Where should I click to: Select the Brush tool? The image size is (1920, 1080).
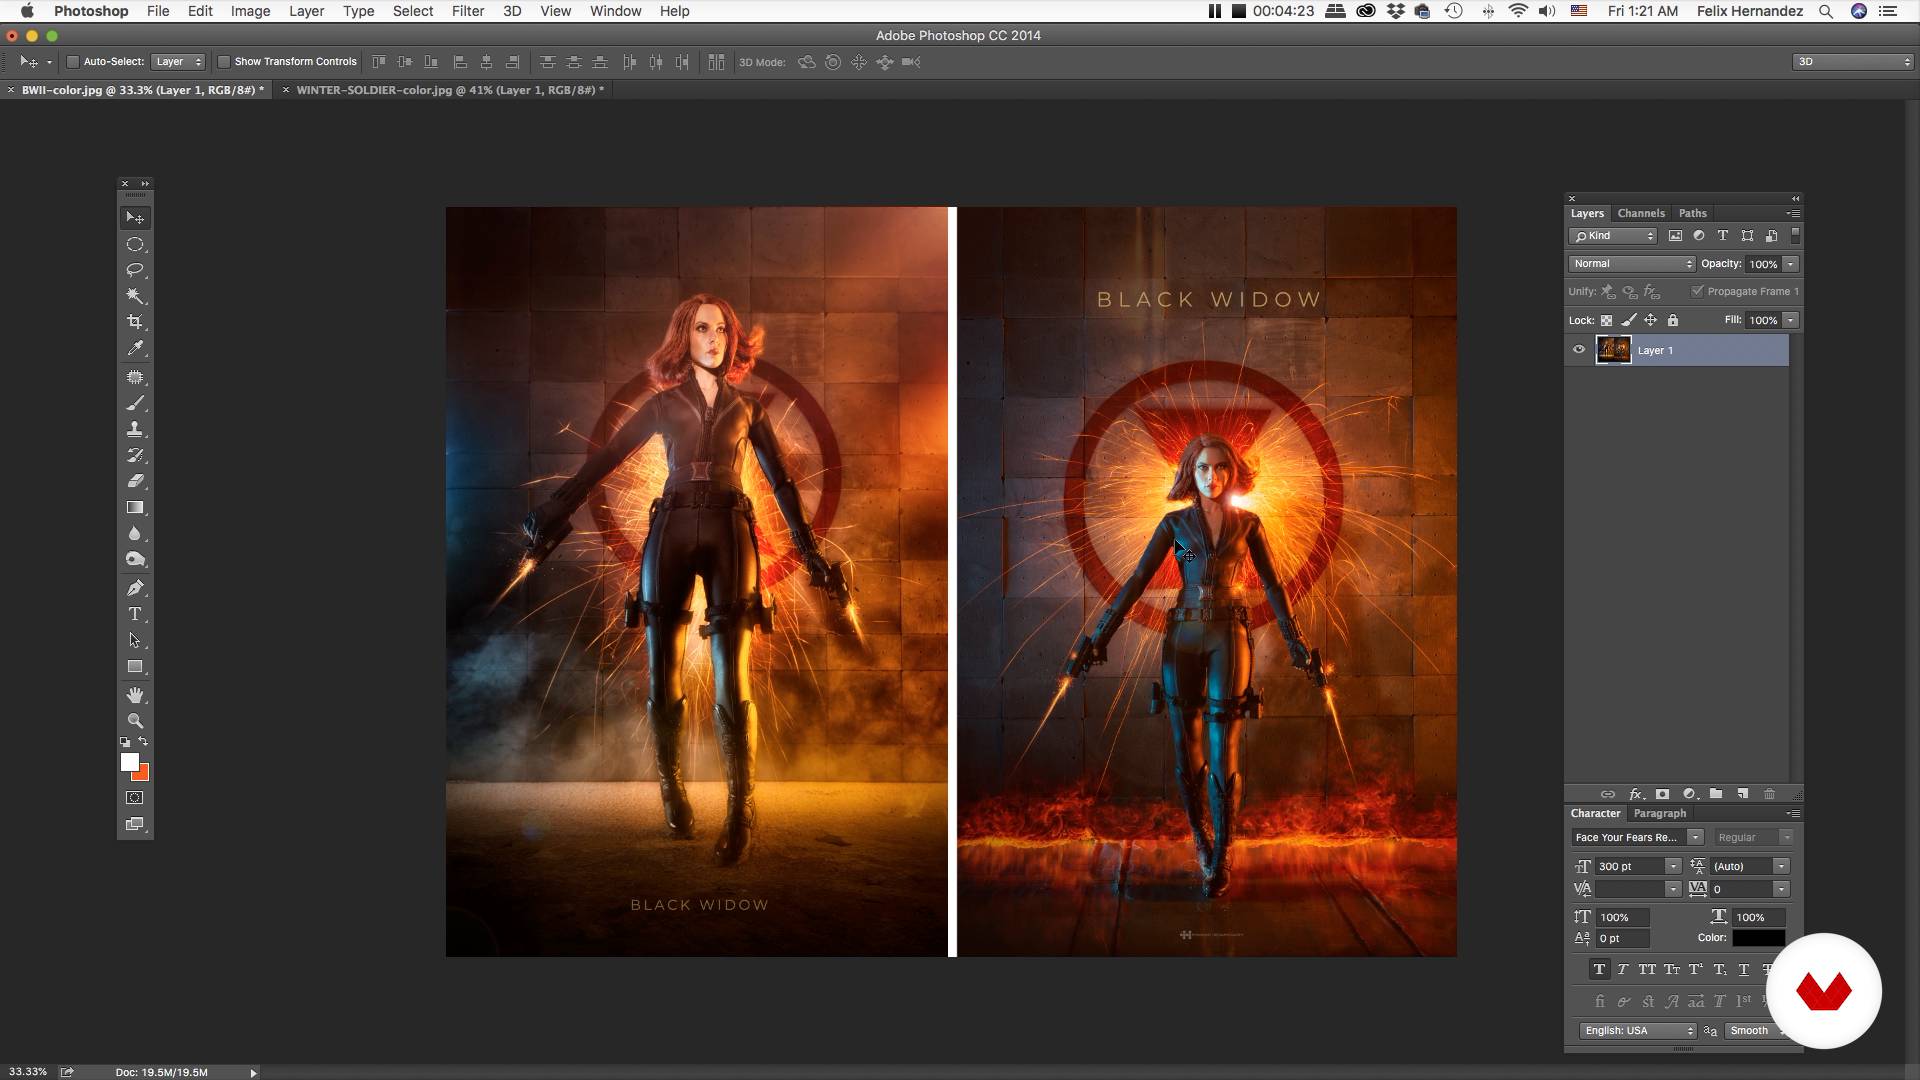(x=135, y=403)
